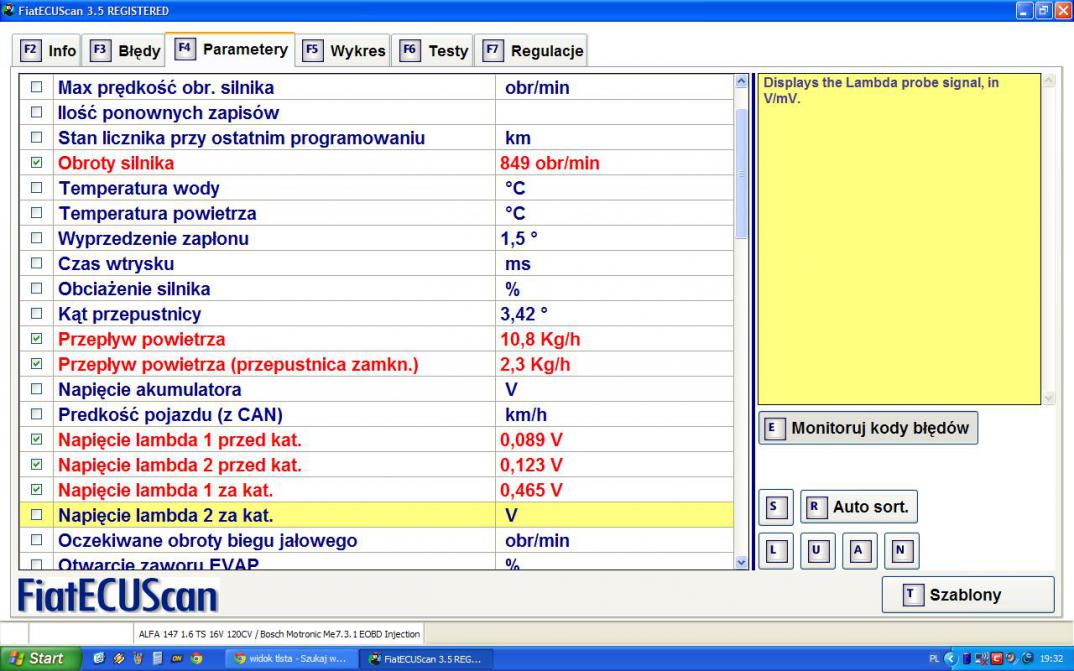The width and height of the screenshot is (1074, 671).
Task: Open the Wykres tab
Action: (x=345, y=50)
